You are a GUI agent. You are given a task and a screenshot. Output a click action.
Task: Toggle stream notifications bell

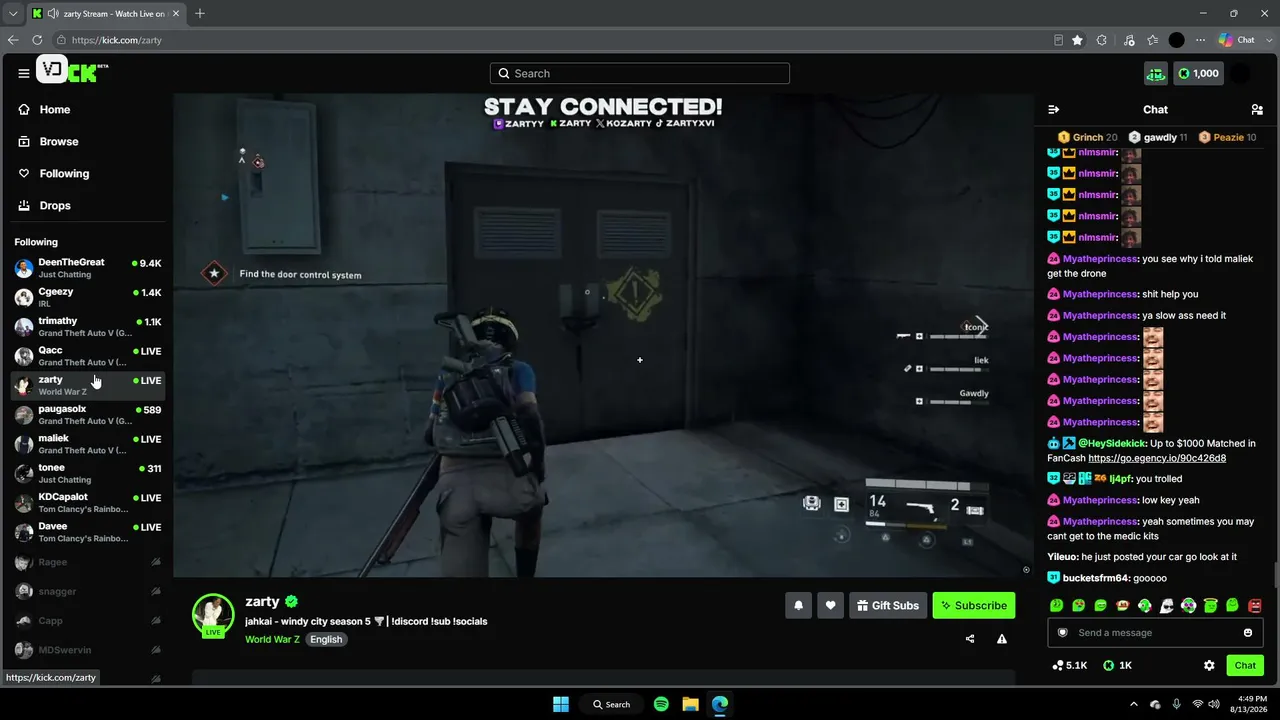pyautogui.click(x=798, y=605)
